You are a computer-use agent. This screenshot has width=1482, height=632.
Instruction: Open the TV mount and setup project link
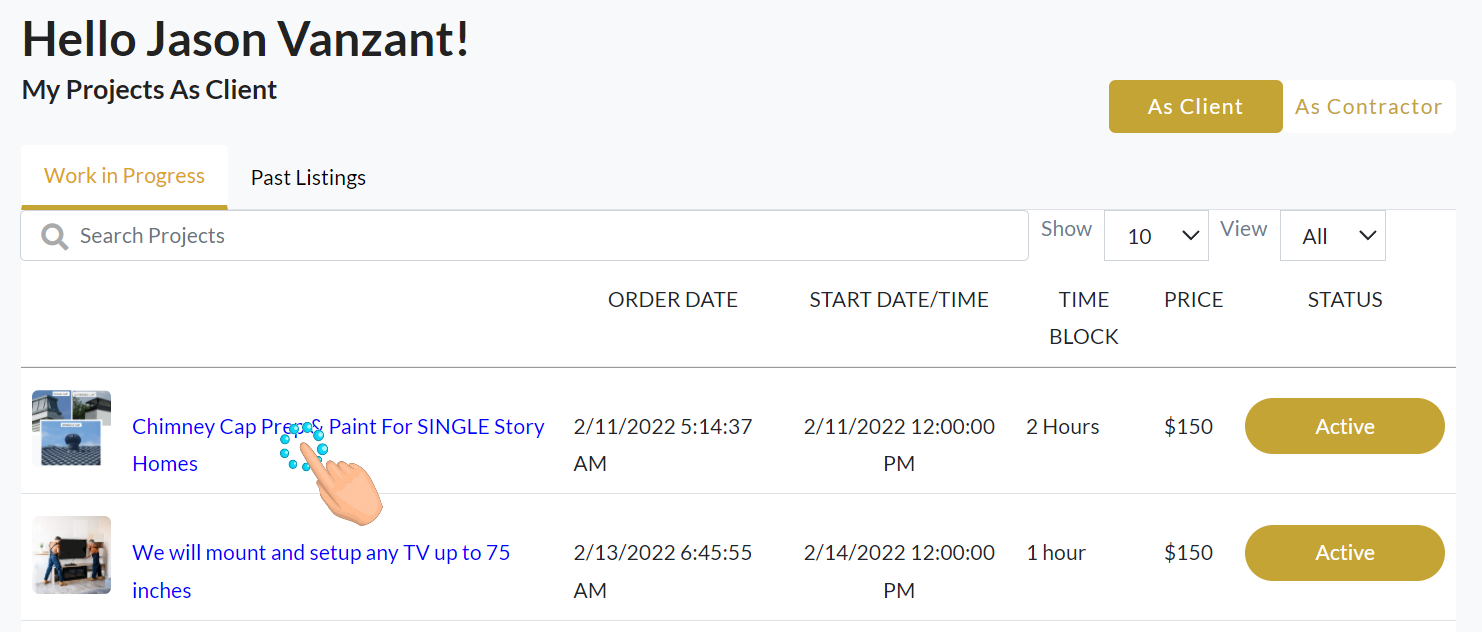tap(320, 553)
